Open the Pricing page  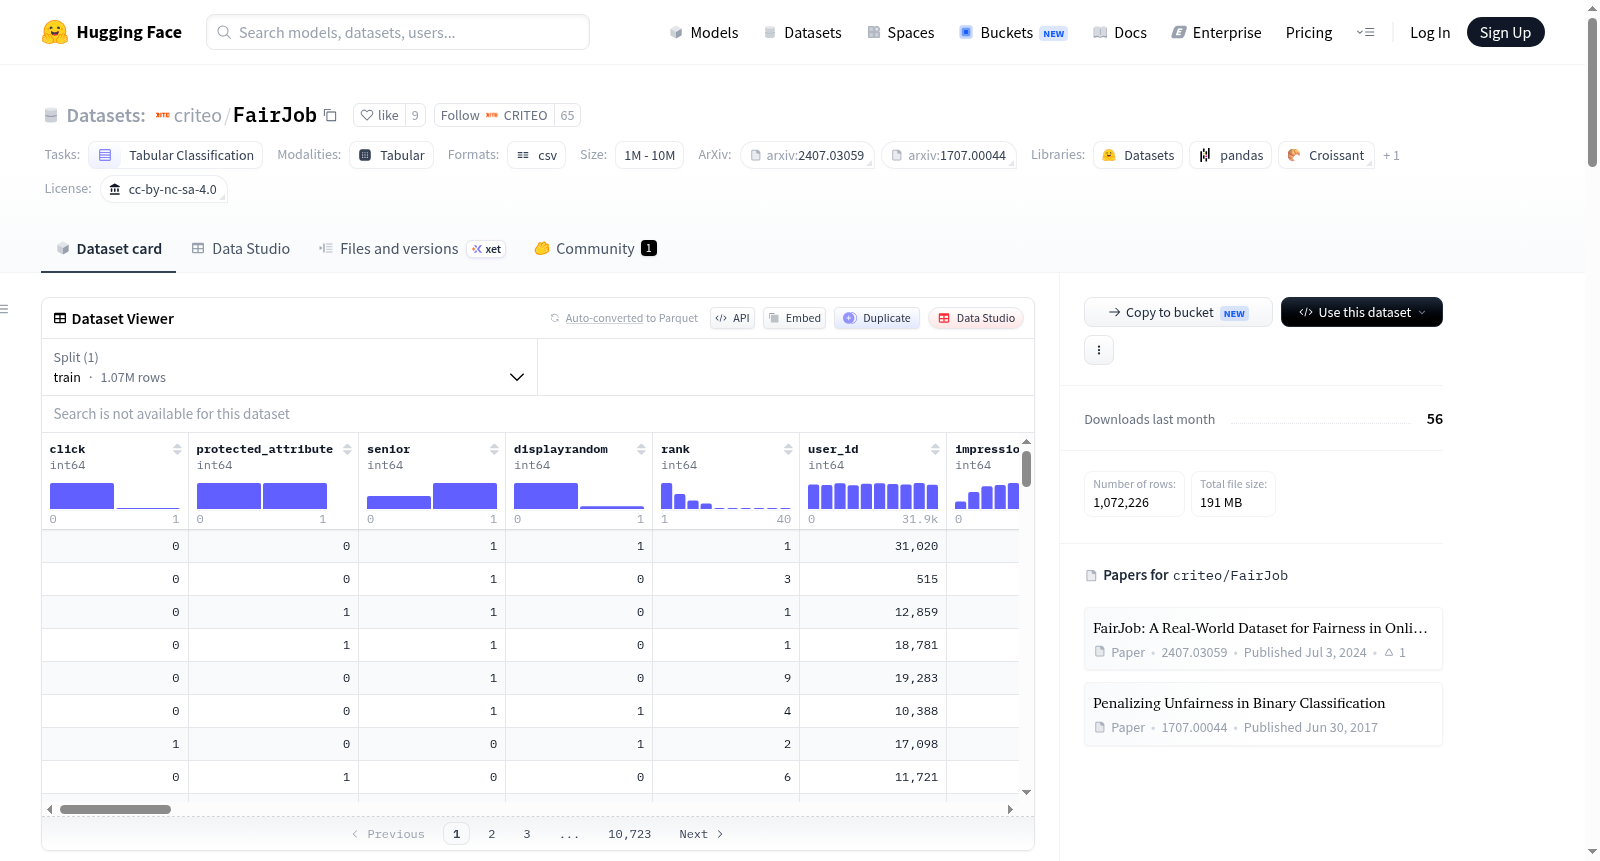[x=1309, y=32]
